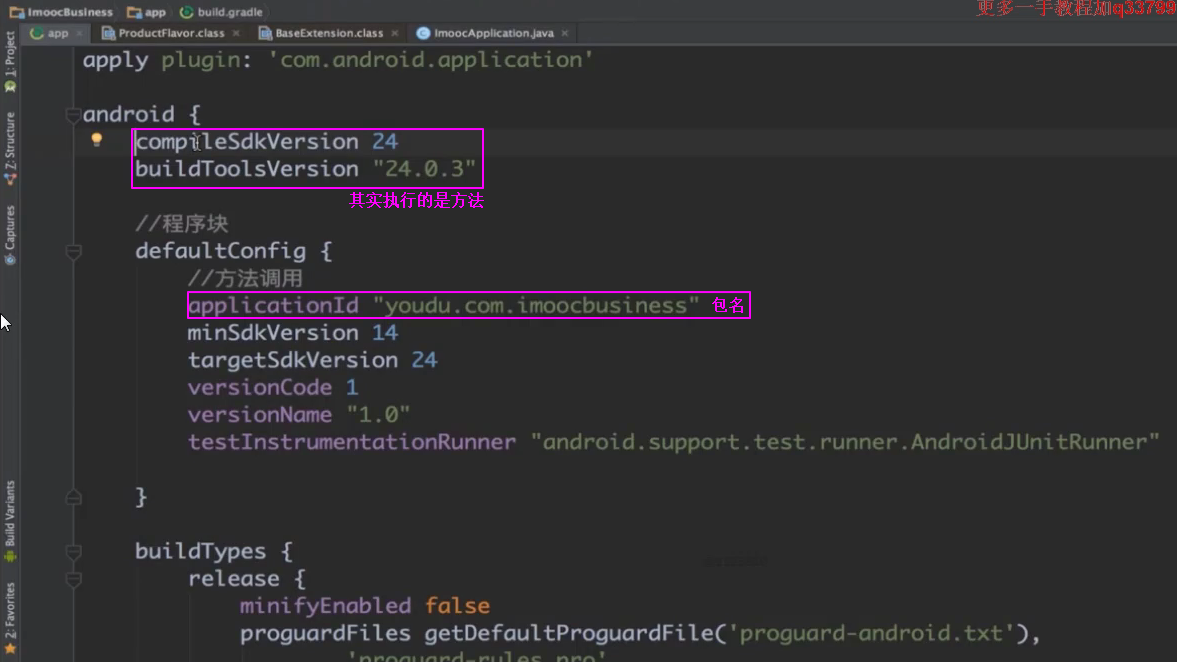Open the Captures tool window
Screen dimensions: 1177x662
[10, 234]
